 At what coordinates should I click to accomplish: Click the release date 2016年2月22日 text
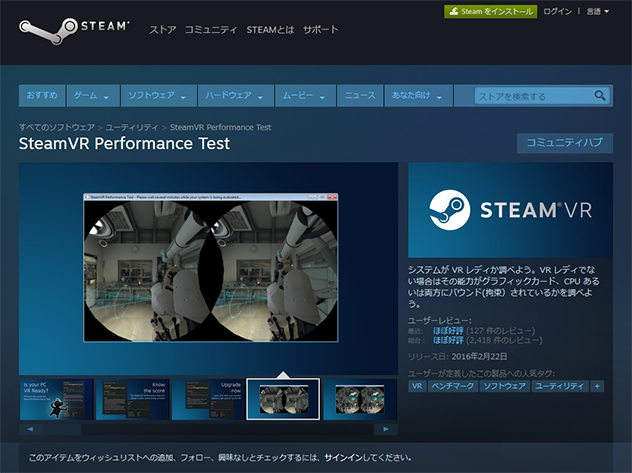[x=479, y=357]
